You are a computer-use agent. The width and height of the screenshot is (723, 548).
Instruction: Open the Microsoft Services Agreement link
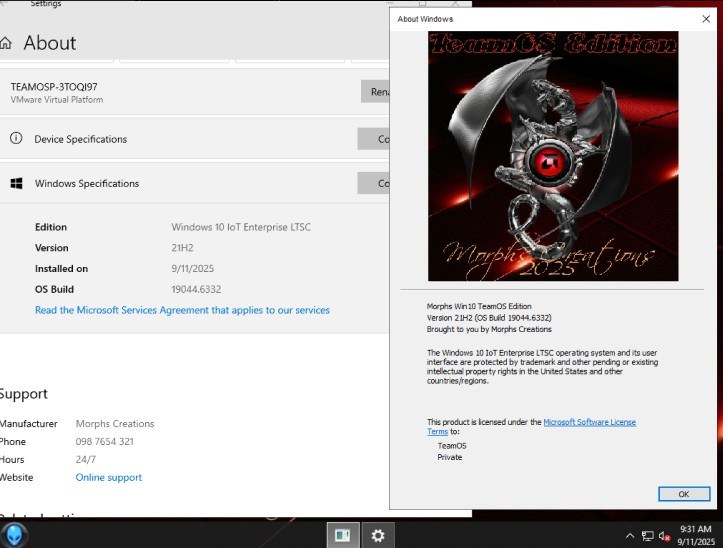[x=182, y=310]
